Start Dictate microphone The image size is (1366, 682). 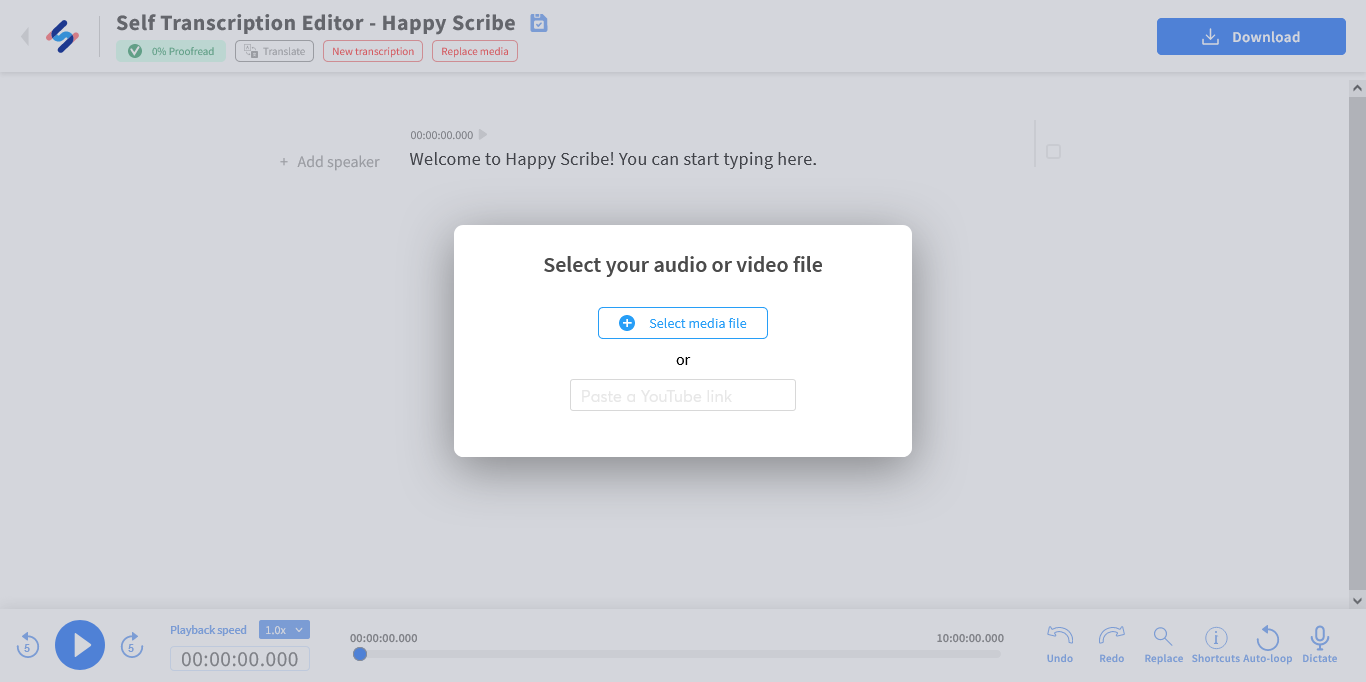click(x=1319, y=644)
